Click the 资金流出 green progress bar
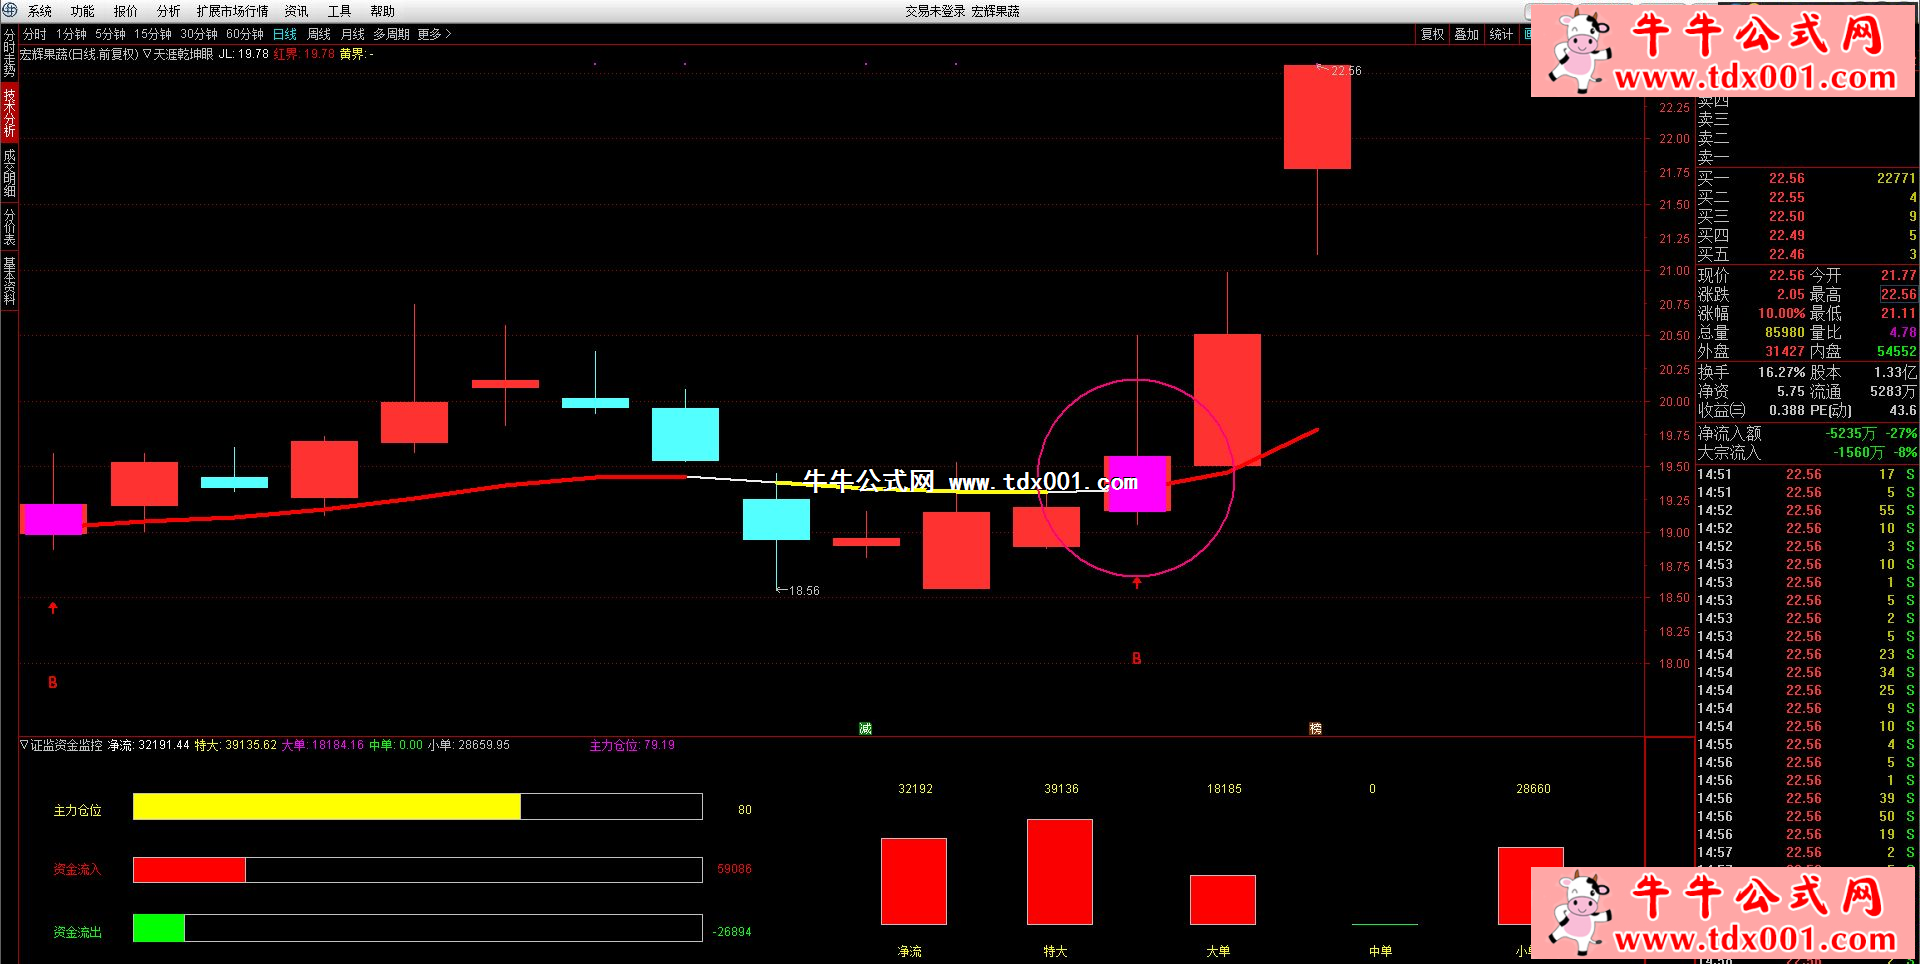The image size is (1920, 964). 159,928
